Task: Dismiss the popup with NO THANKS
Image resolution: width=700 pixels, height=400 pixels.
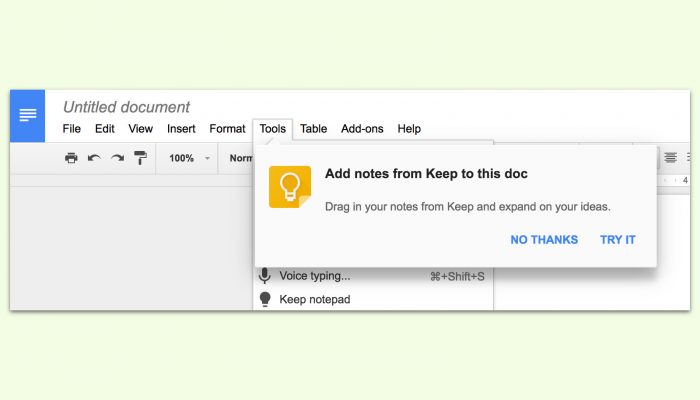Action: pyautogui.click(x=544, y=240)
